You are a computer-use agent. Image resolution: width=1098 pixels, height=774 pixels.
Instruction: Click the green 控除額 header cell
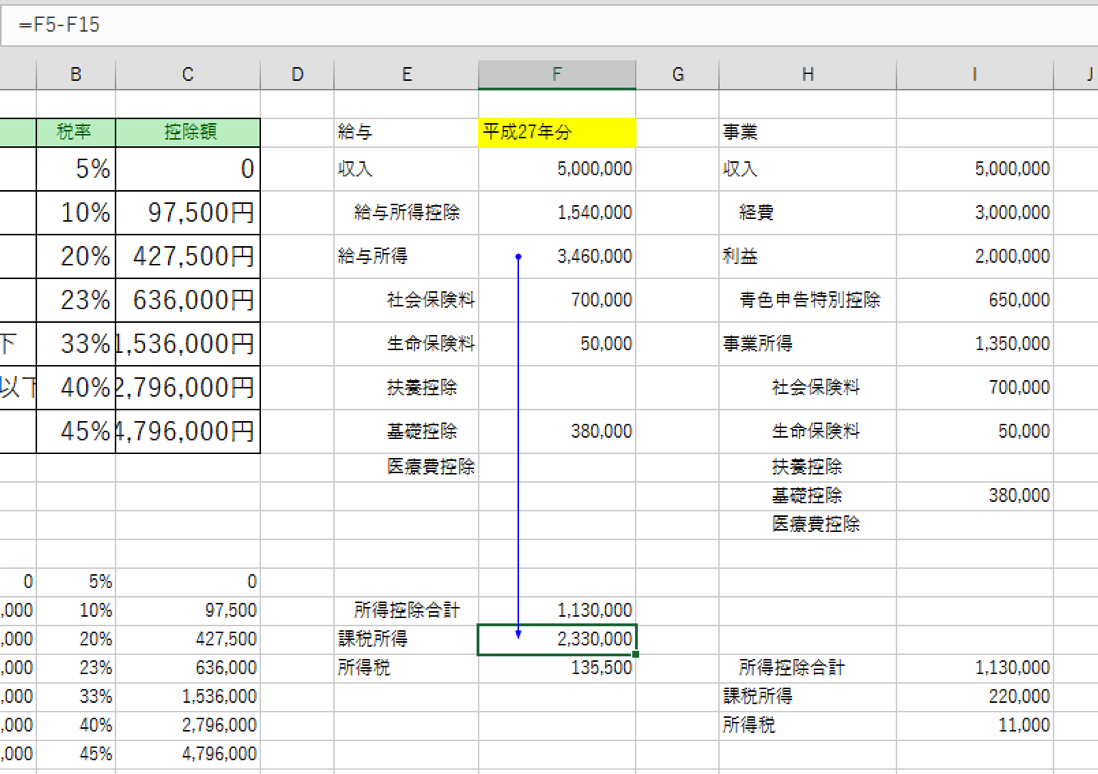tap(188, 132)
